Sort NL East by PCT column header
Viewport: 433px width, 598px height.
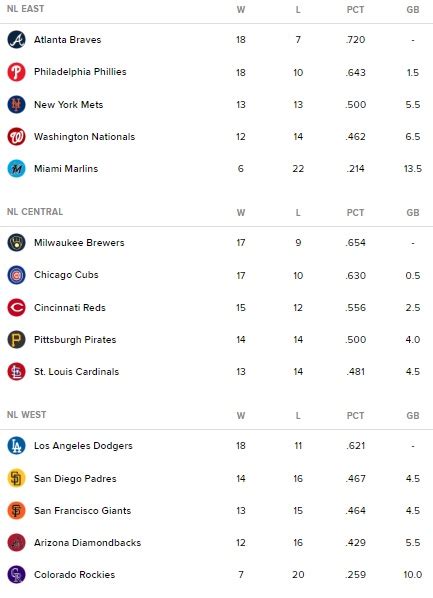coord(355,10)
